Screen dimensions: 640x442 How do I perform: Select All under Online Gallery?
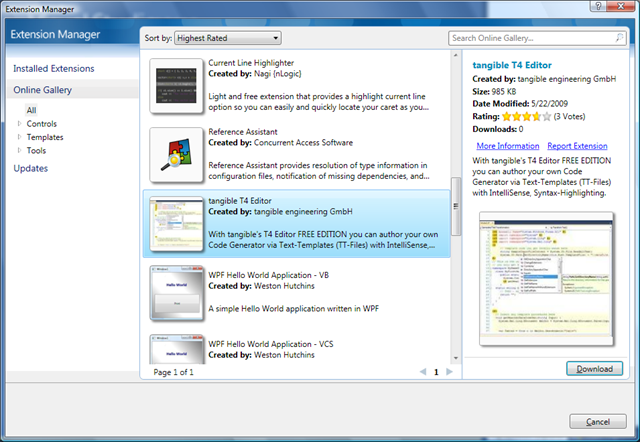click(32, 110)
